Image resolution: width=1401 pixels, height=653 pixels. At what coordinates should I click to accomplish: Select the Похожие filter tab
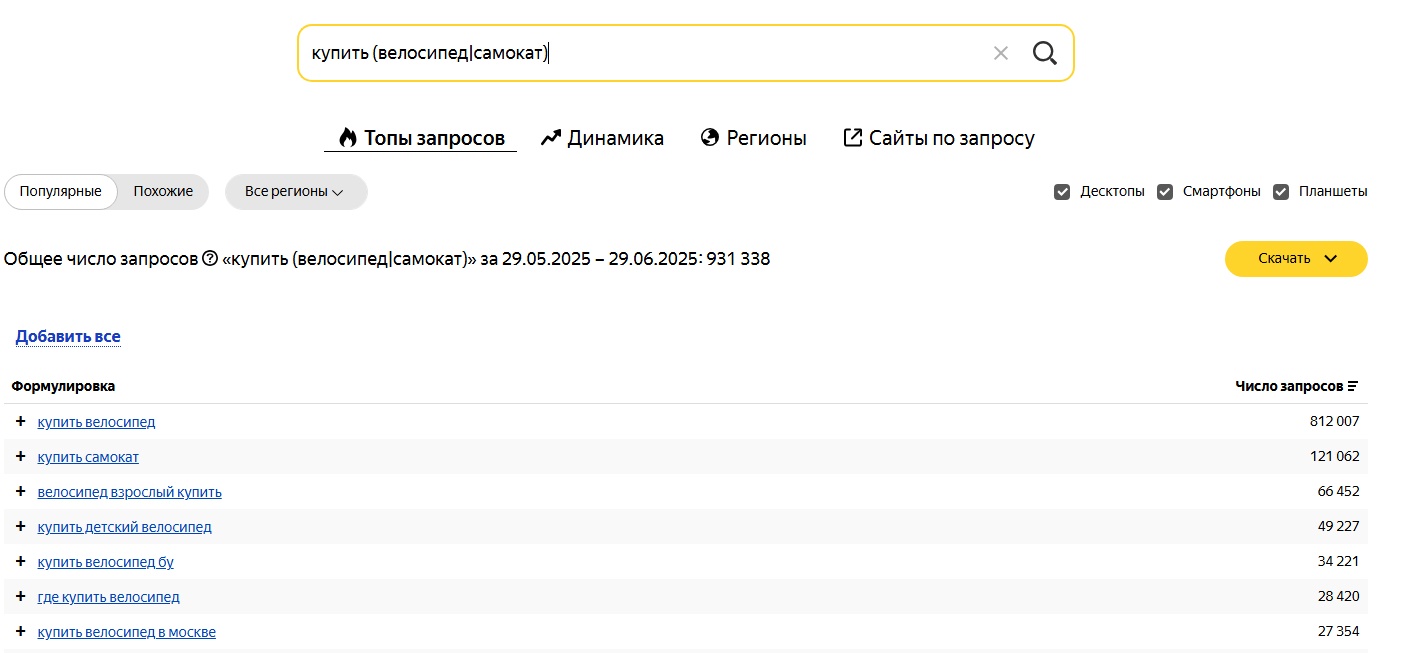162,191
